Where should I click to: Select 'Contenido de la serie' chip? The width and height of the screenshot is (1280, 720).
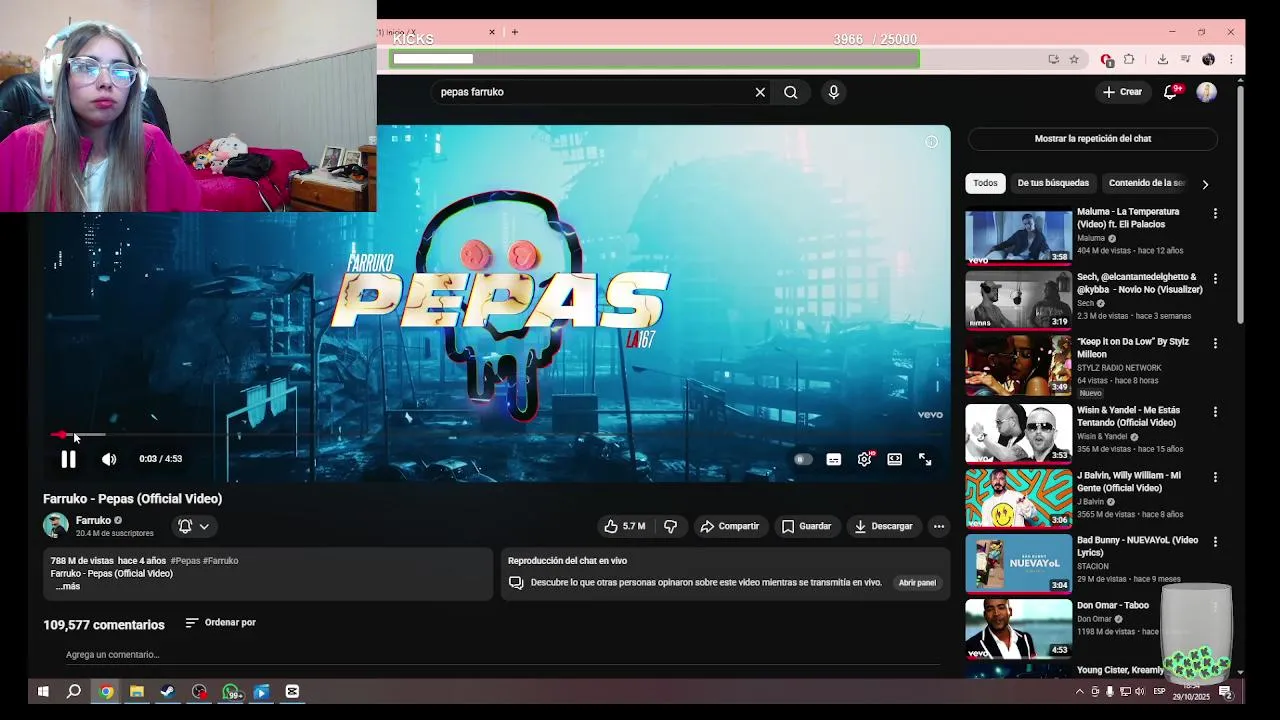coord(1146,183)
